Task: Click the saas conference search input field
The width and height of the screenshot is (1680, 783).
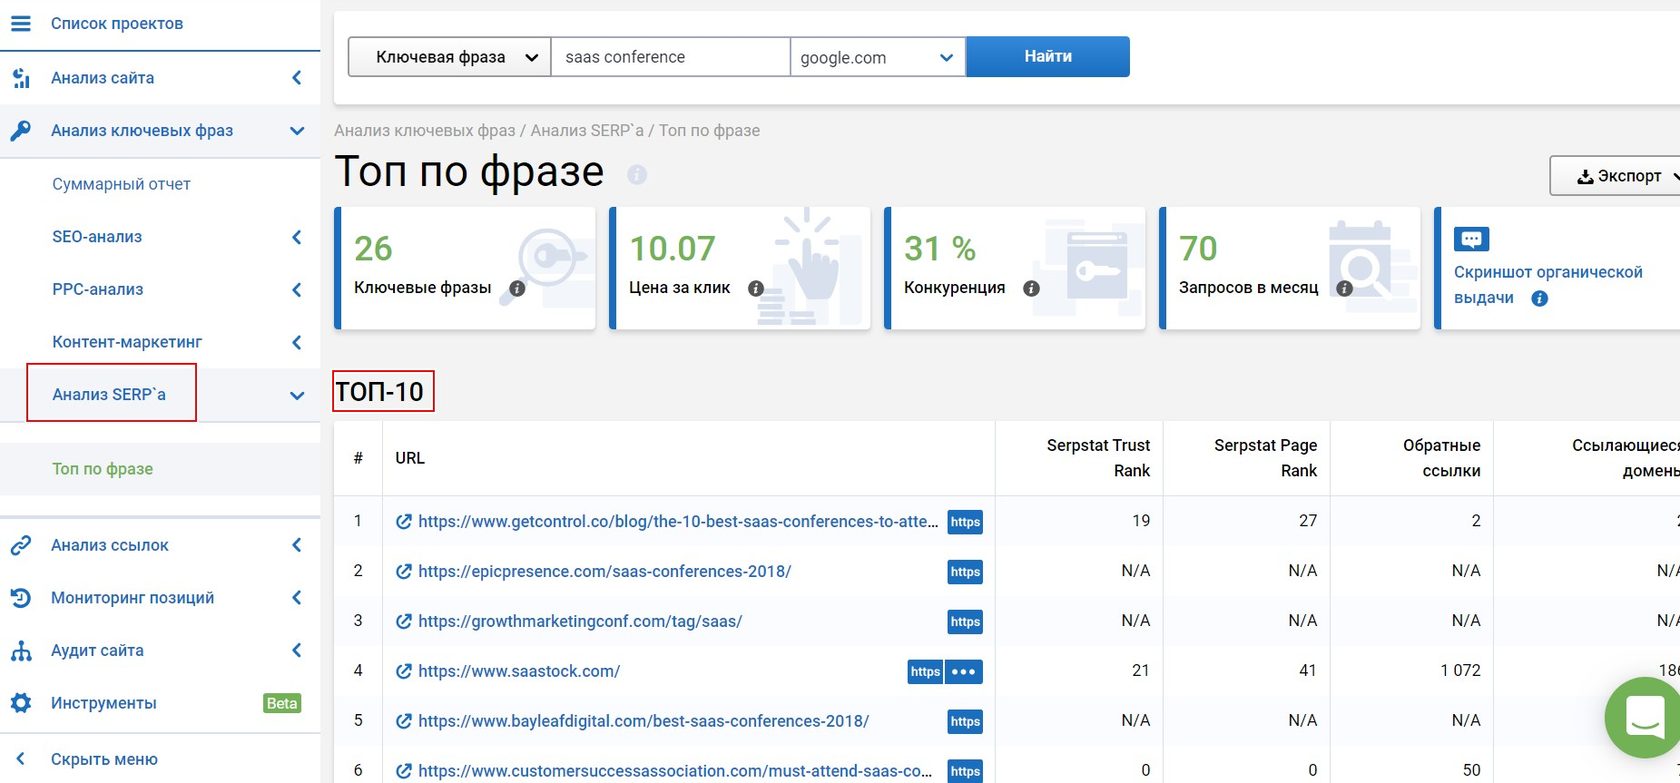Action: click(671, 57)
